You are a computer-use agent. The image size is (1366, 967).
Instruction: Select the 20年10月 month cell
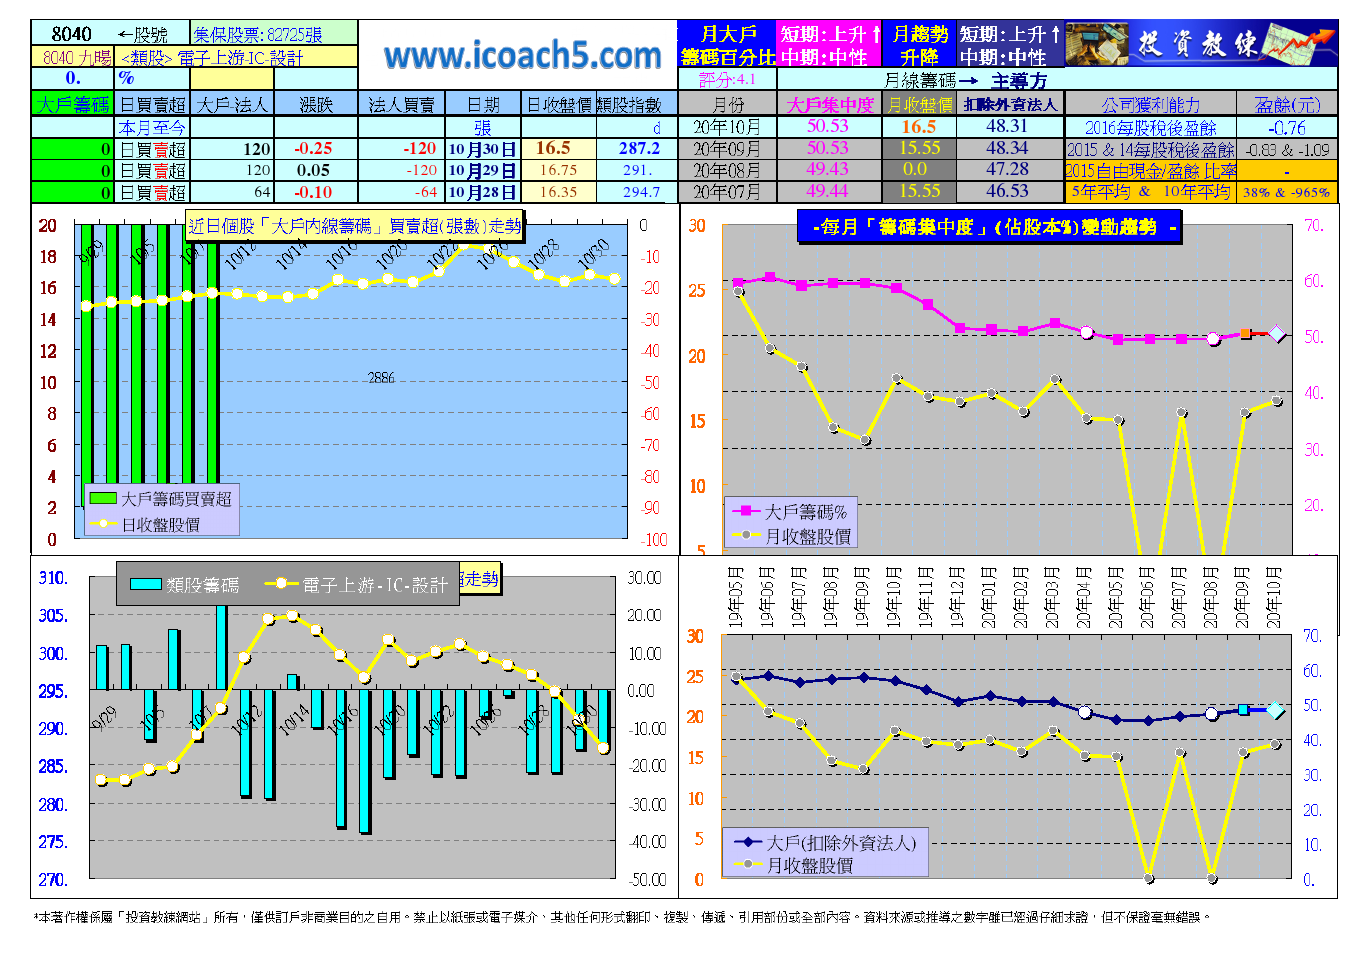click(727, 127)
